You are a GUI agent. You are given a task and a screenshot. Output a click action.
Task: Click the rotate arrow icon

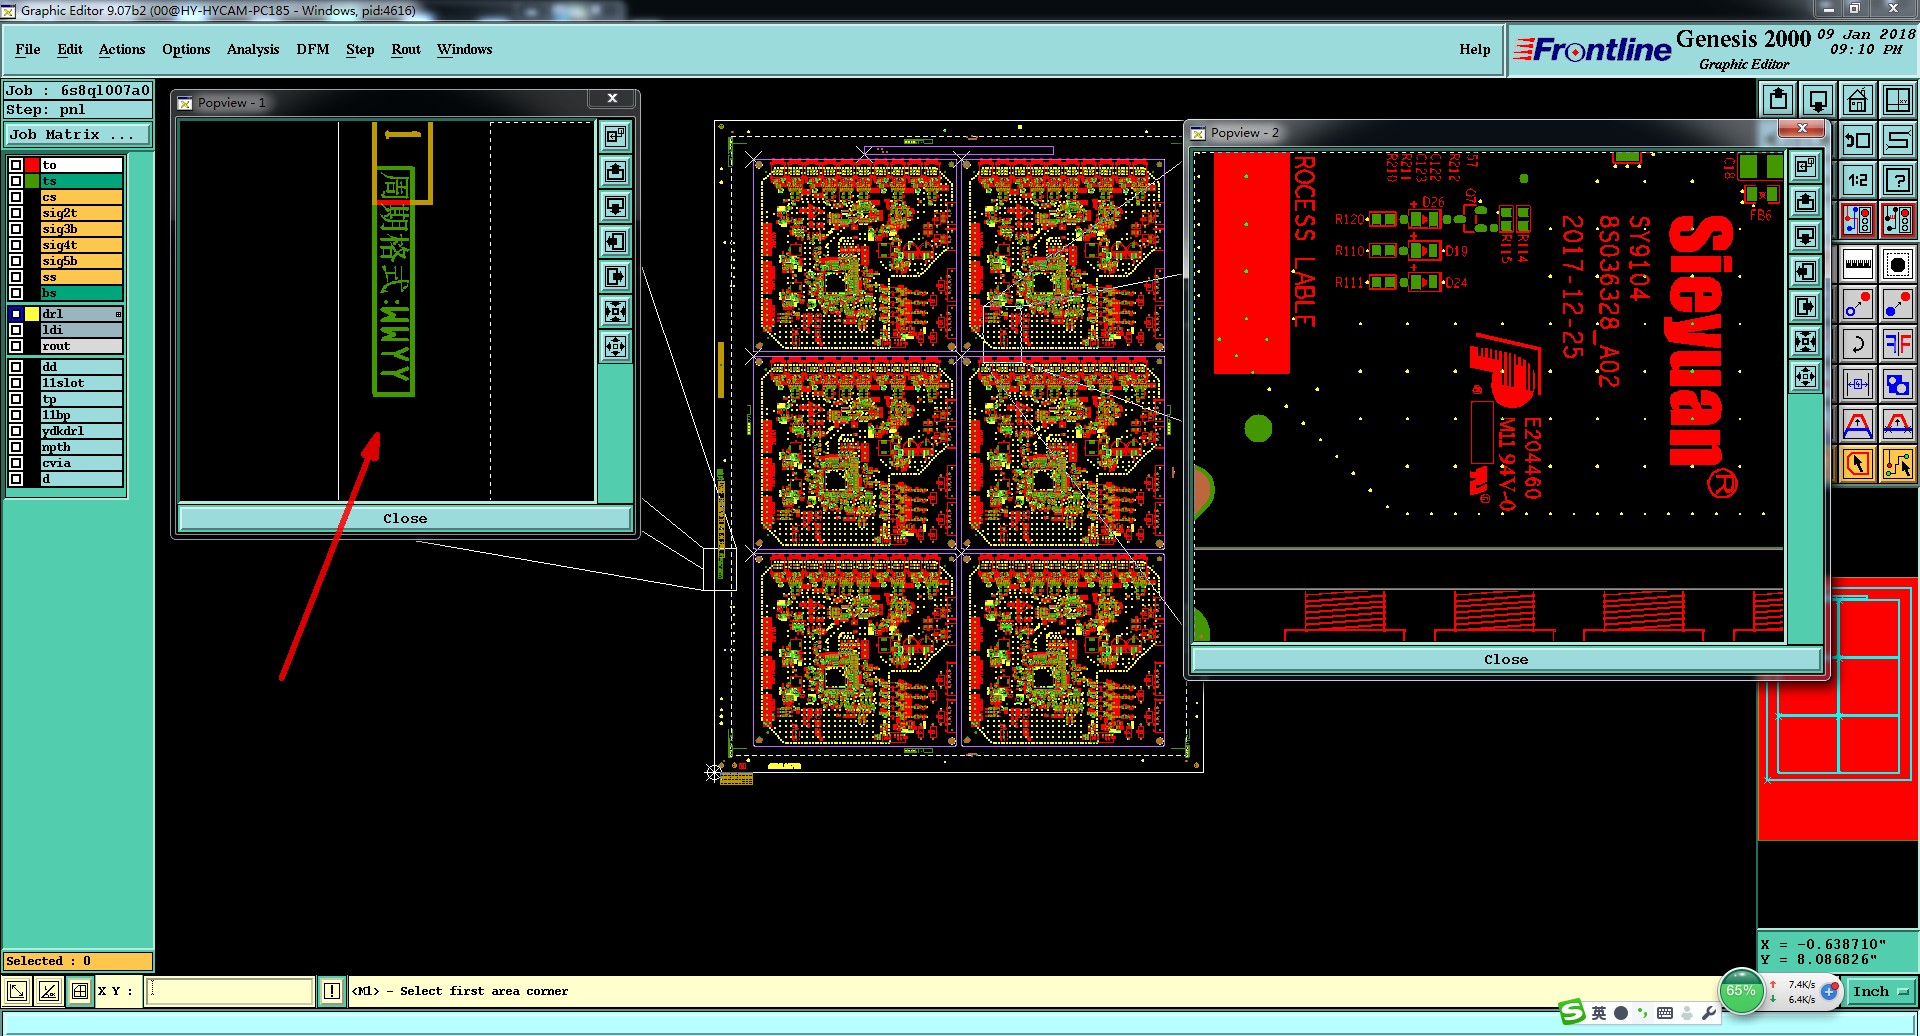1858,345
